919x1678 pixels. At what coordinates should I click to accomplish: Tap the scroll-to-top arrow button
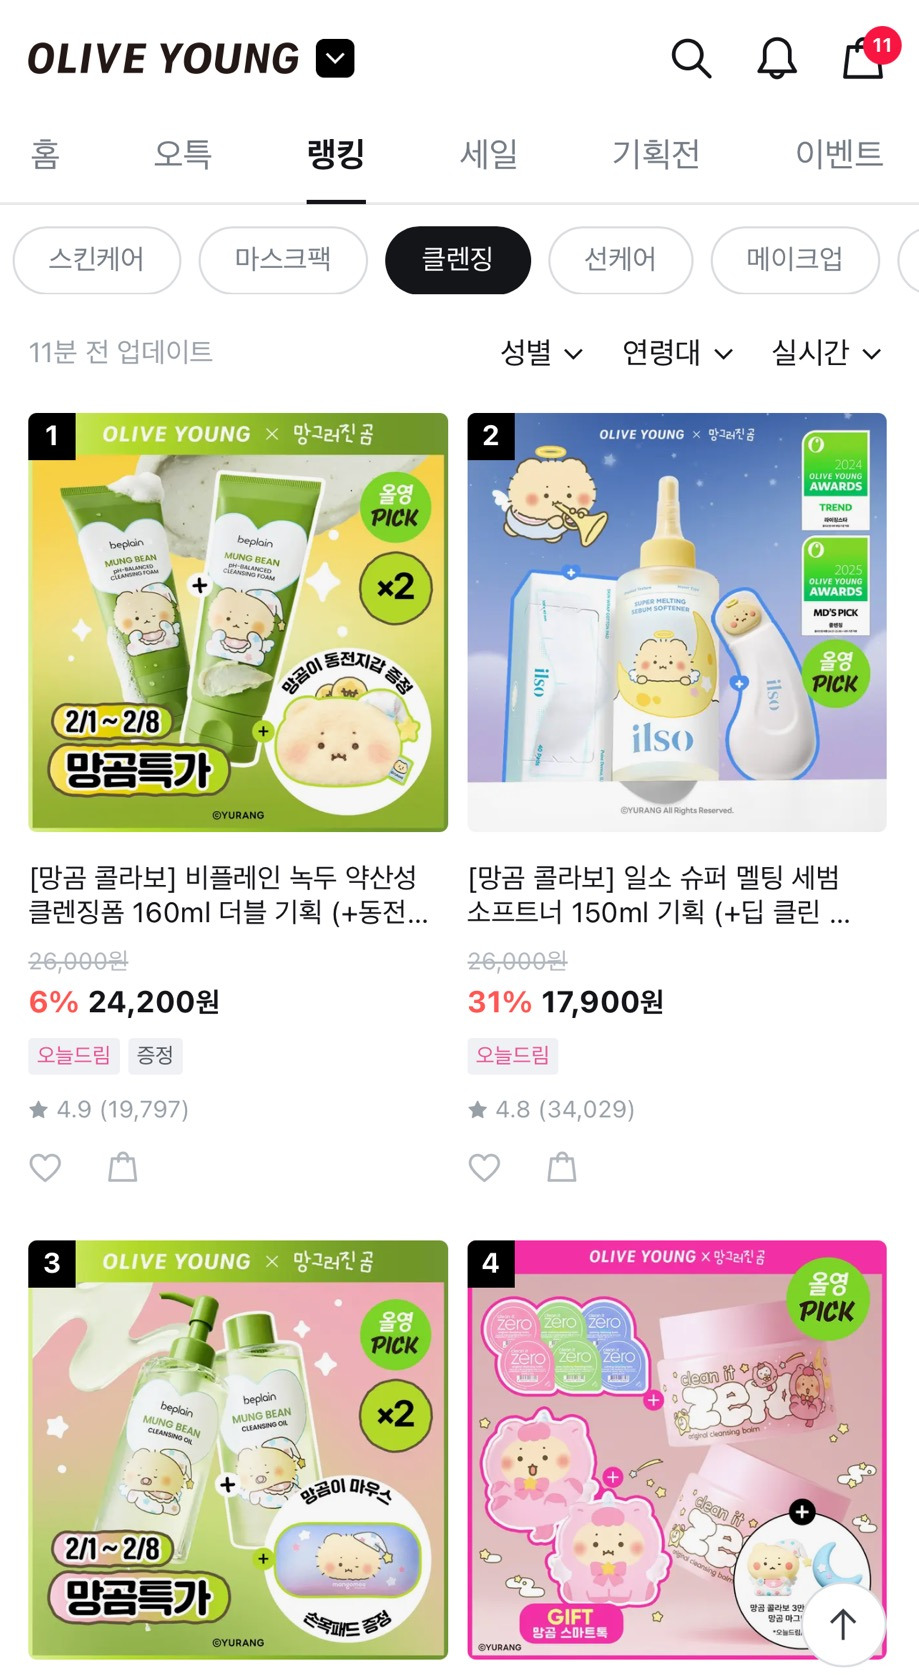point(843,1624)
